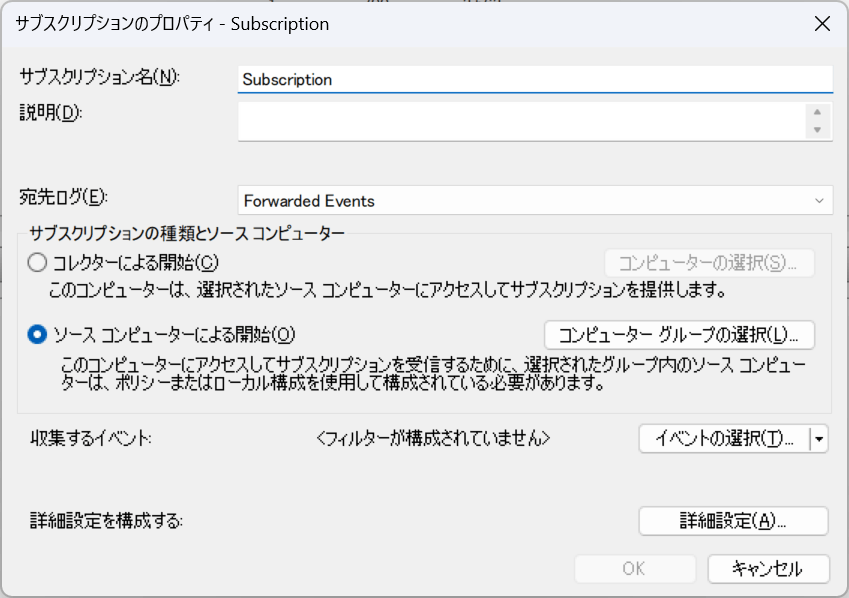Image resolution: width=849 pixels, height=598 pixels.
Task: Click the フィルターが構成されていません text
Action: 433,438
